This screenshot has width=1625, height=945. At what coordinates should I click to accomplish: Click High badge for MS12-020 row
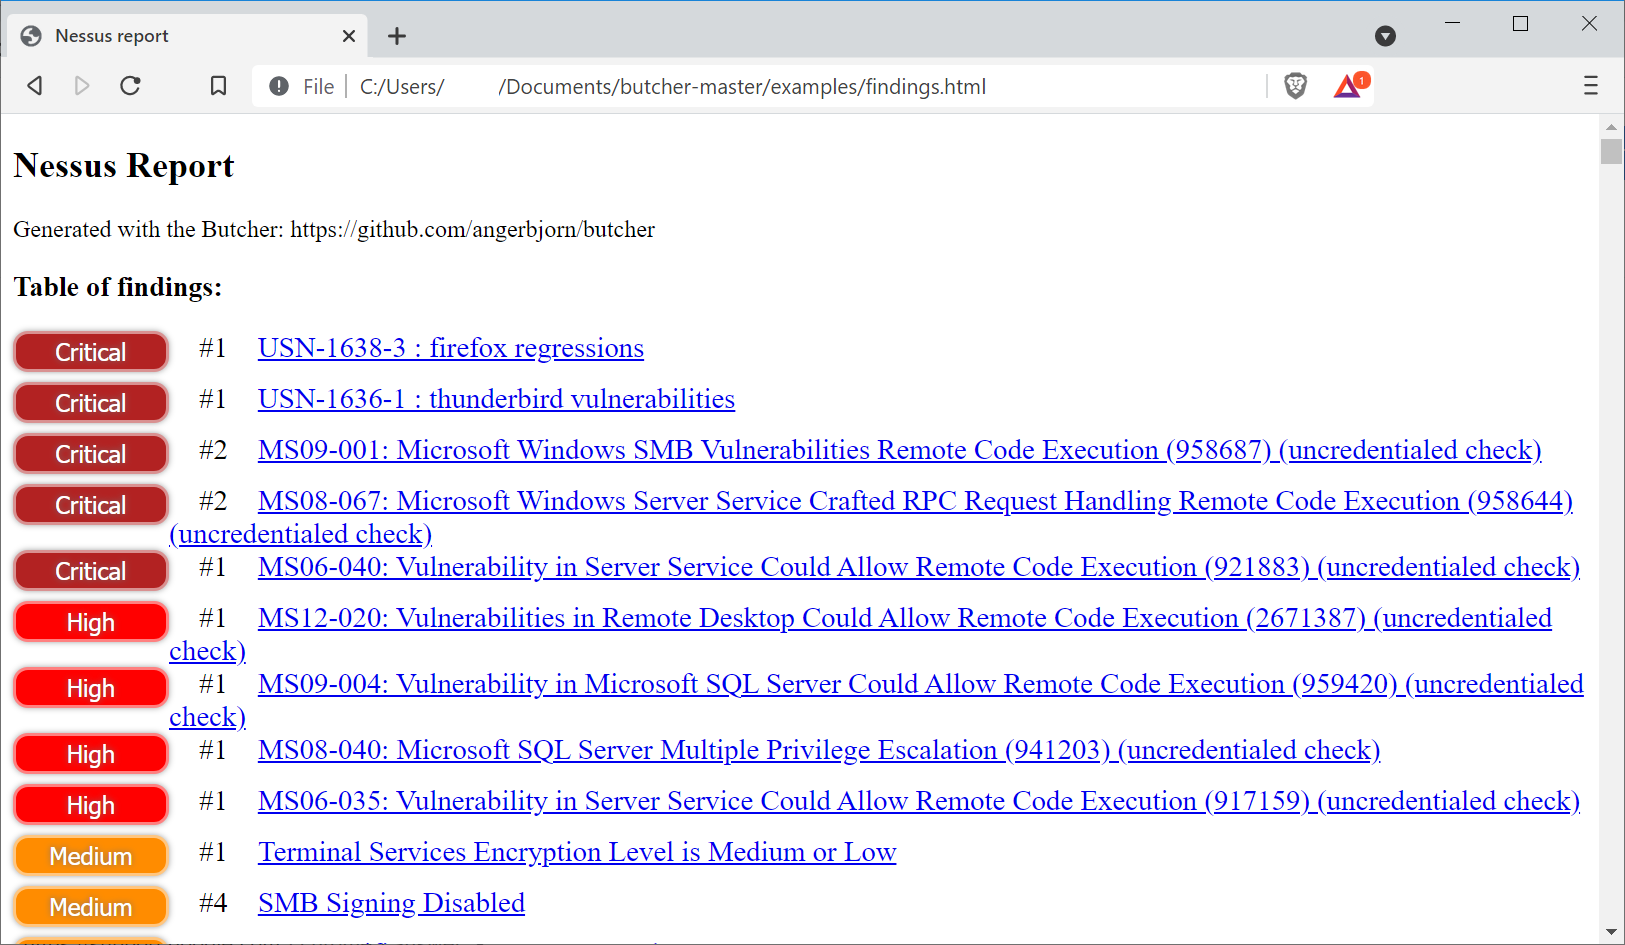pos(91,622)
